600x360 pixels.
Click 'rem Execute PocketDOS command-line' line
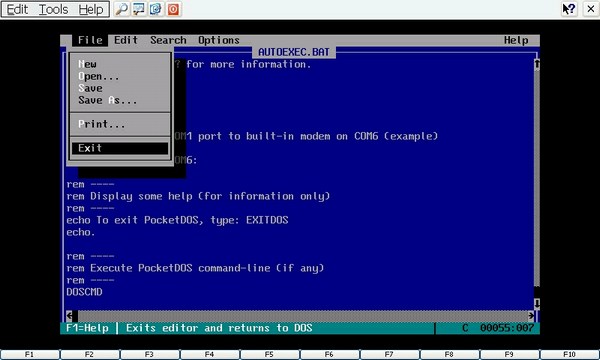[195, 268]
